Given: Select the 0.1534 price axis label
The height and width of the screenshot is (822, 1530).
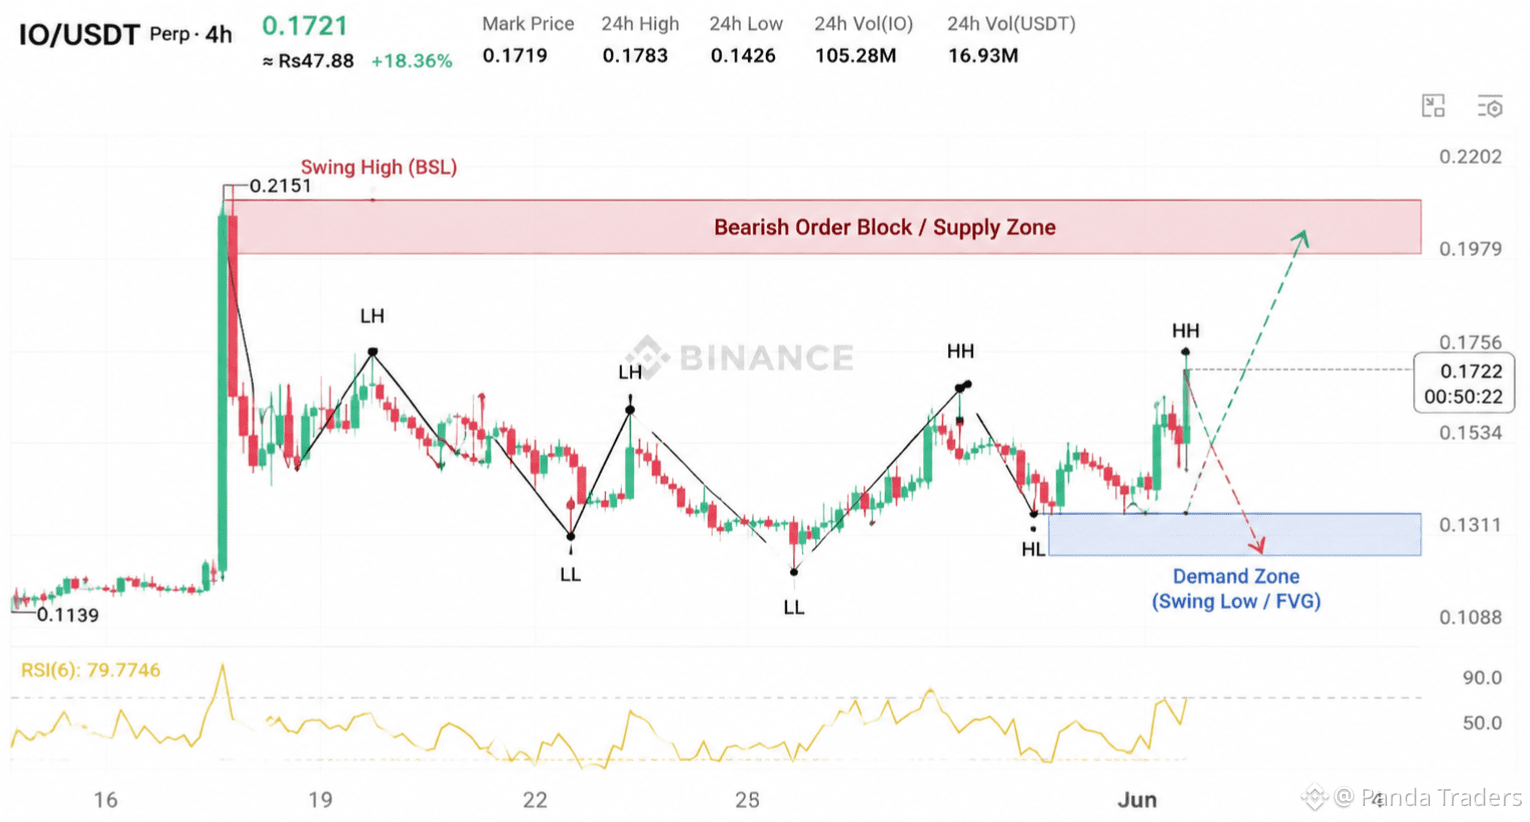Looking at the screenshot, I should [1470, 433].
